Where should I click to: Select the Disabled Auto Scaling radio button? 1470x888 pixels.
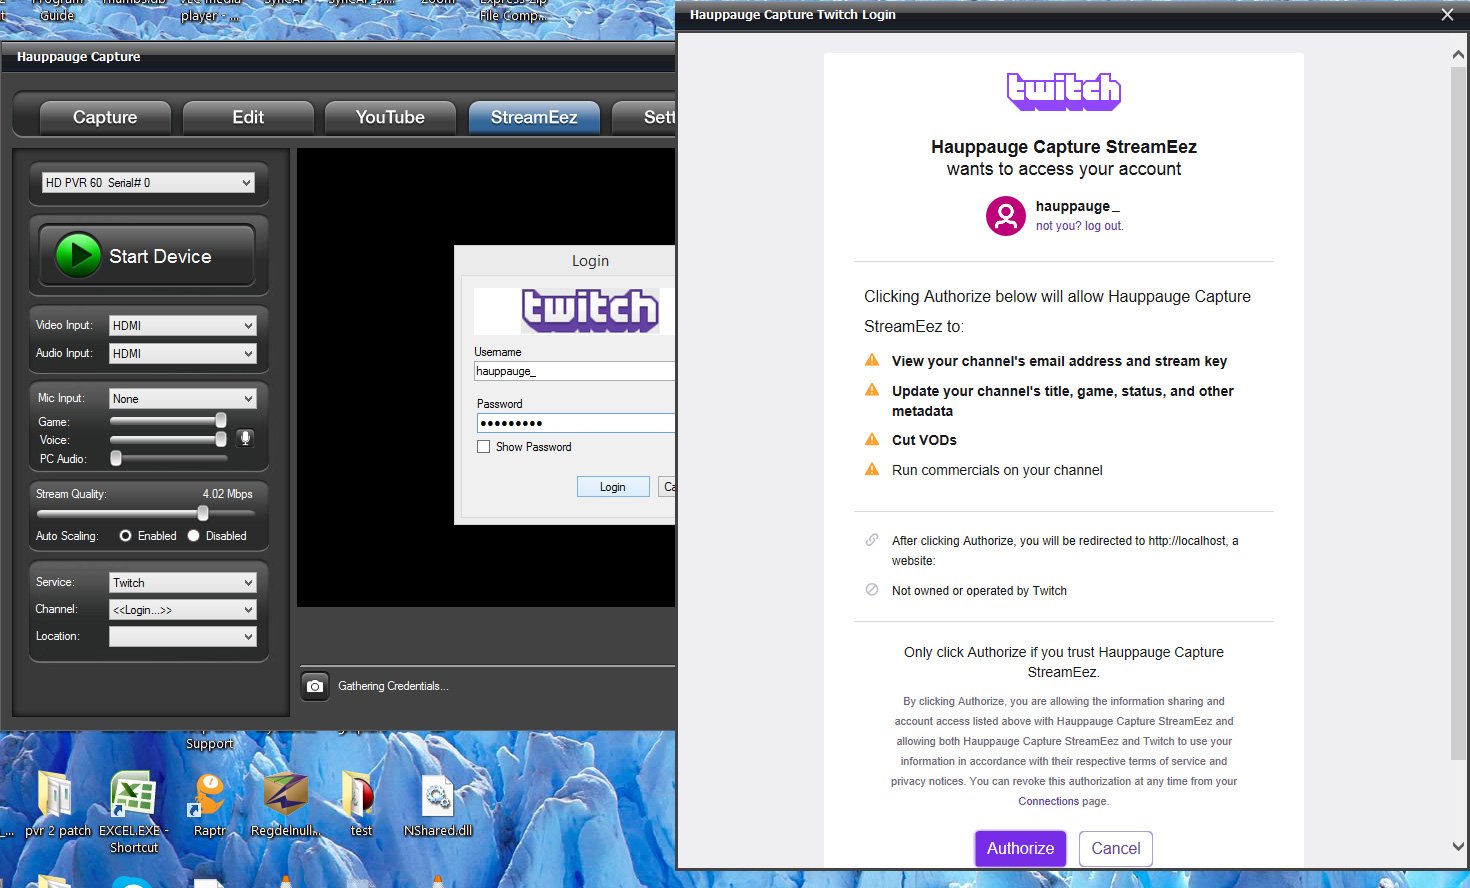[194, 536]
